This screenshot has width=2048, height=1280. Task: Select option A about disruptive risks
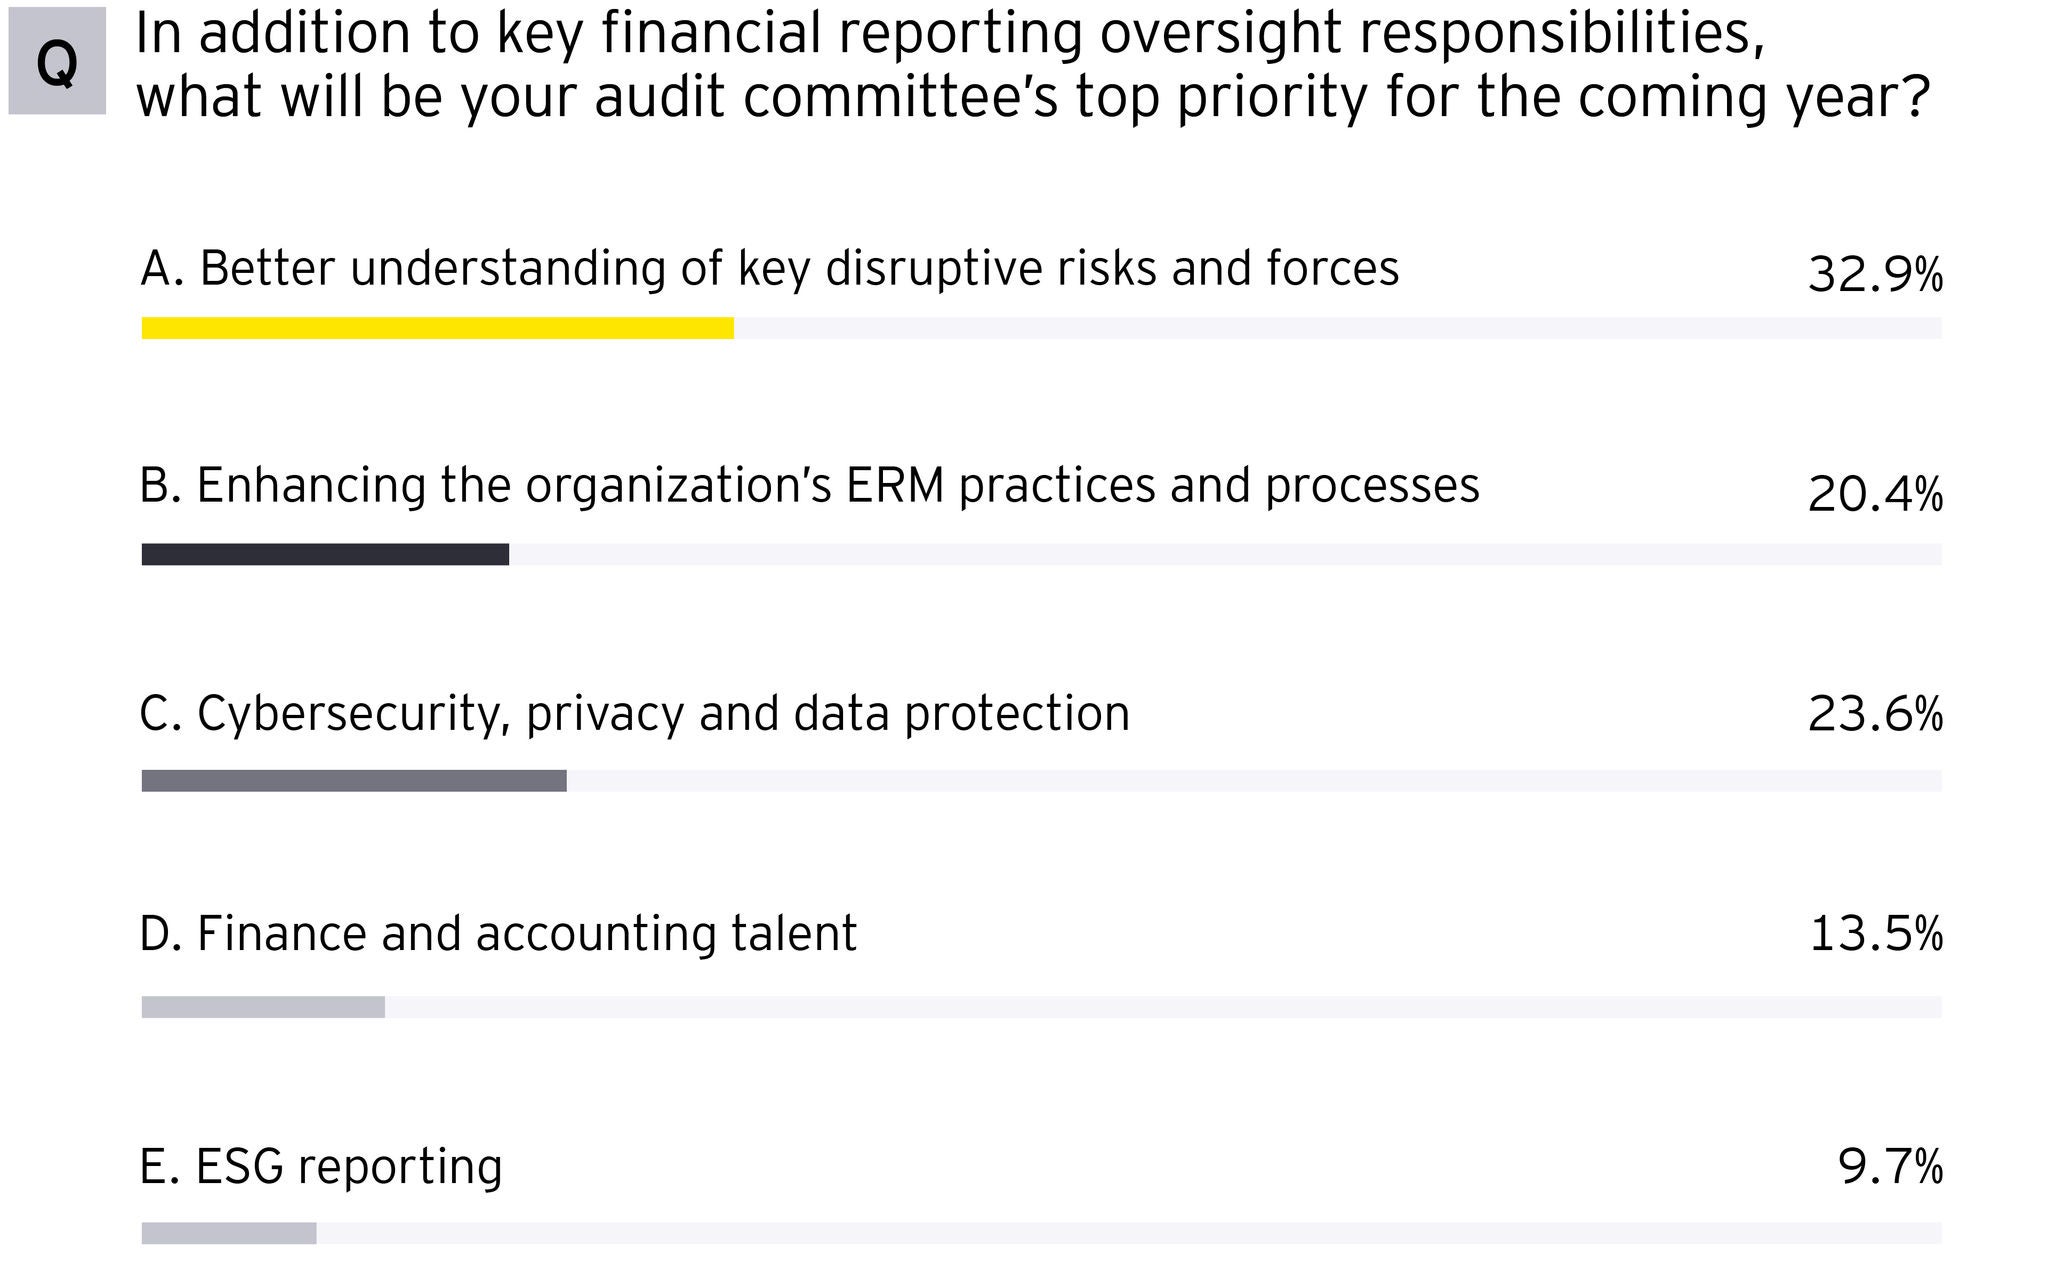pyautogui.click(x=769, y=269)
